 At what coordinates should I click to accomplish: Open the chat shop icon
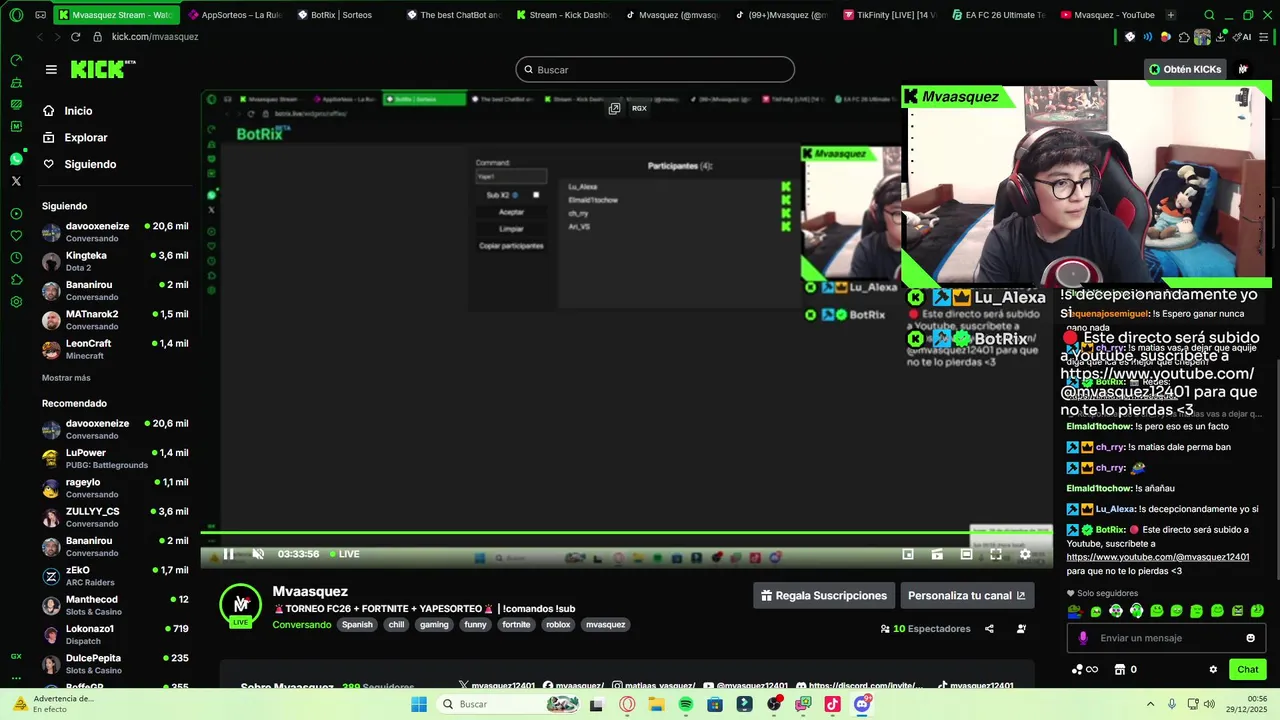click(x=1120, y=669)
